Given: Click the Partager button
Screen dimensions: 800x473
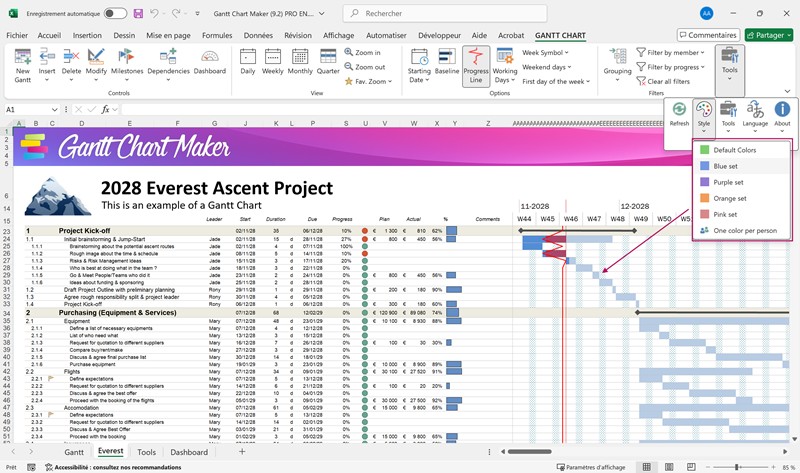Looking at the screenshot, I should [x=768, y=34].
